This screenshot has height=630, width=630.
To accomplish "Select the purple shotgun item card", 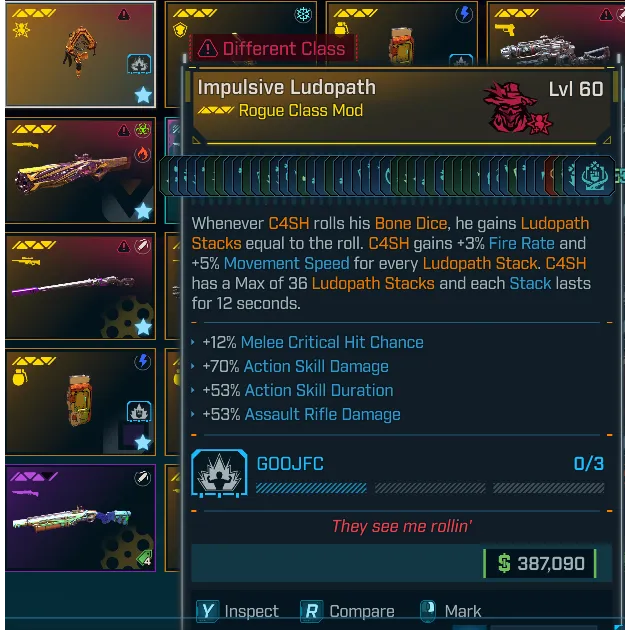I will point(80,518).
